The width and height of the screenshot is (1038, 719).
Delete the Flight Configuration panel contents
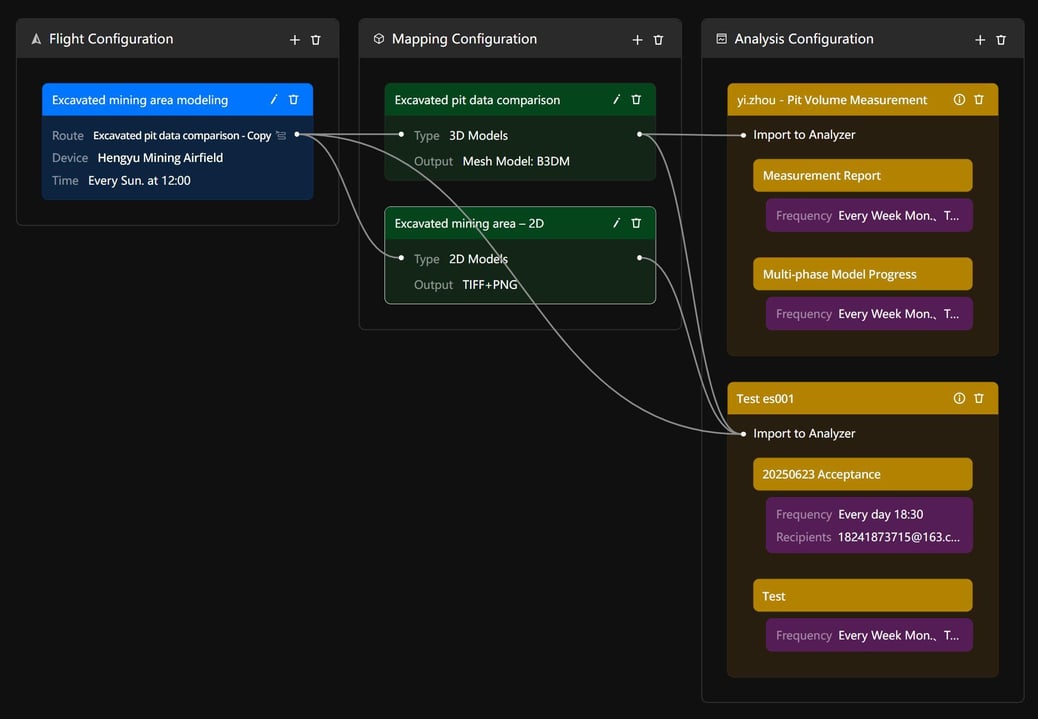coord(316,40)
